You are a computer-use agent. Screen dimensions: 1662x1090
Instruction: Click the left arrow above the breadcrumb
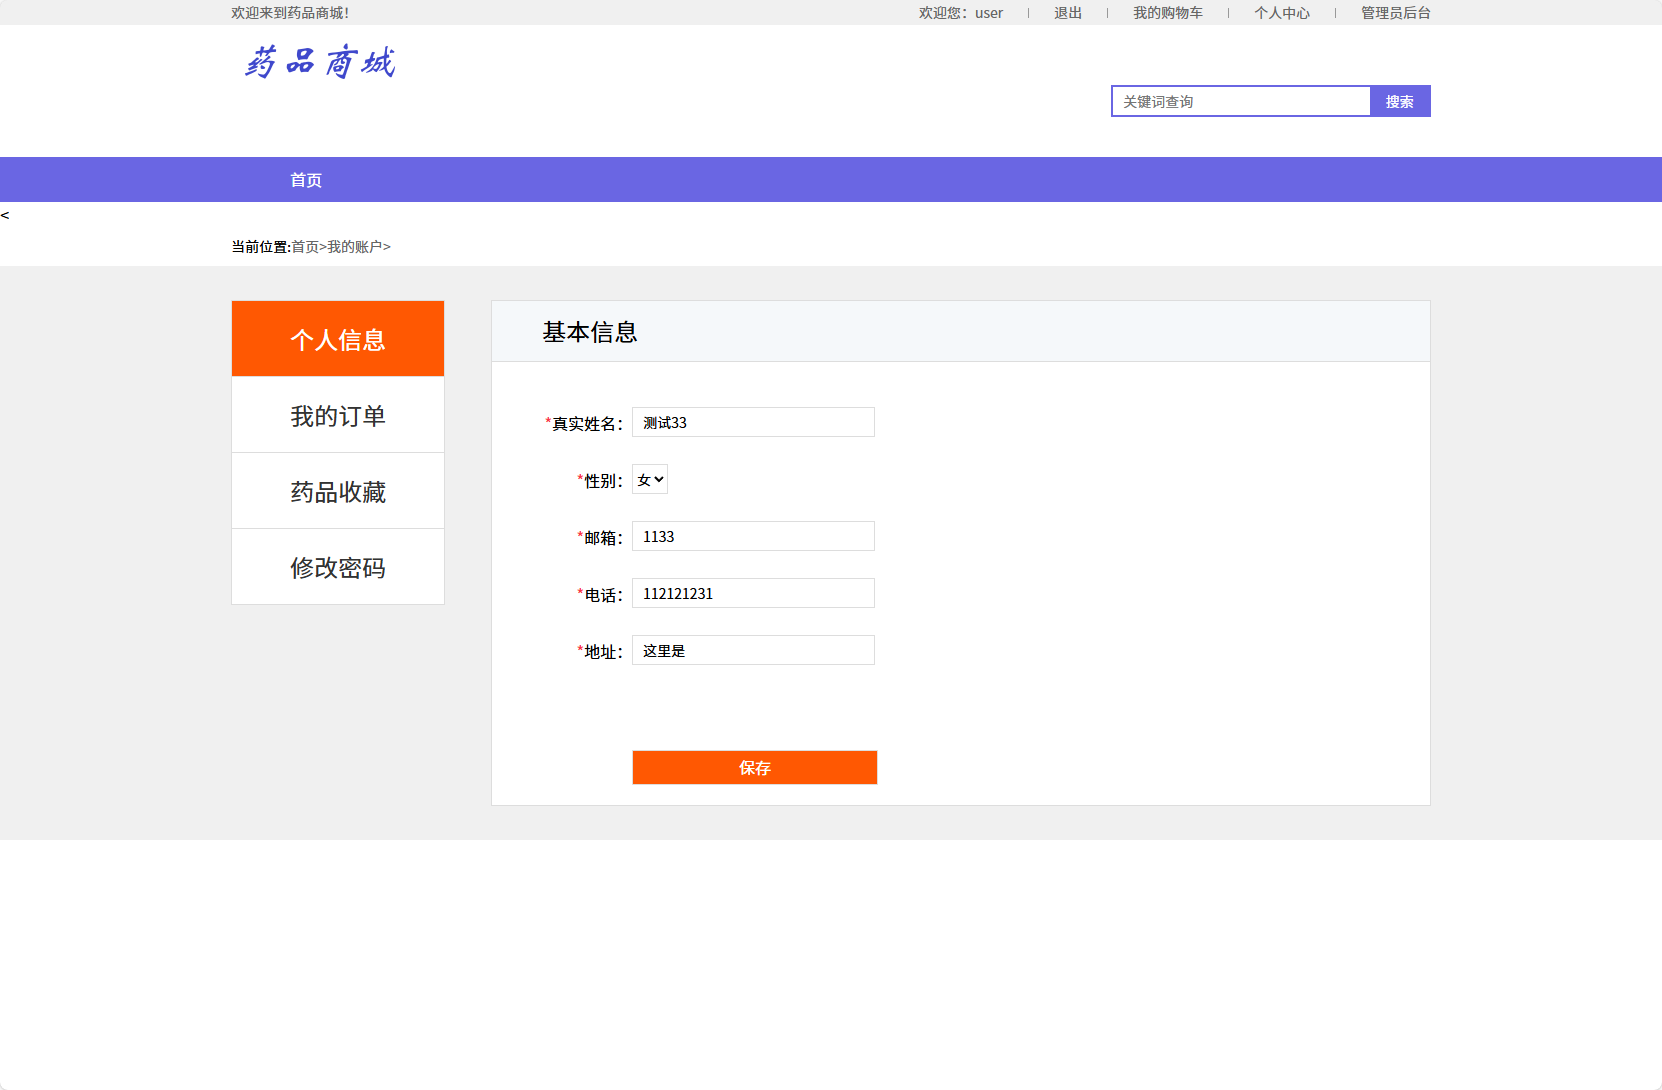[6, 213]
